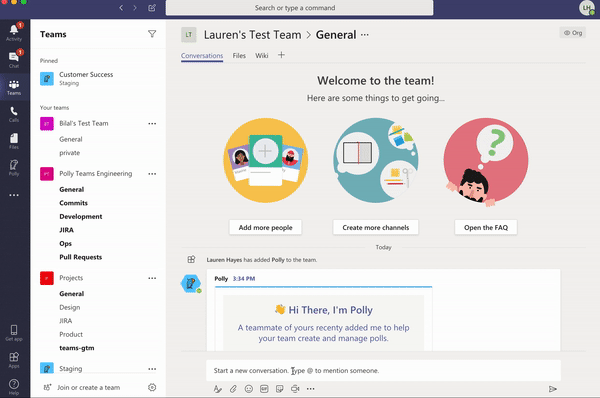Open the Activity bell icon

[14, 32]
